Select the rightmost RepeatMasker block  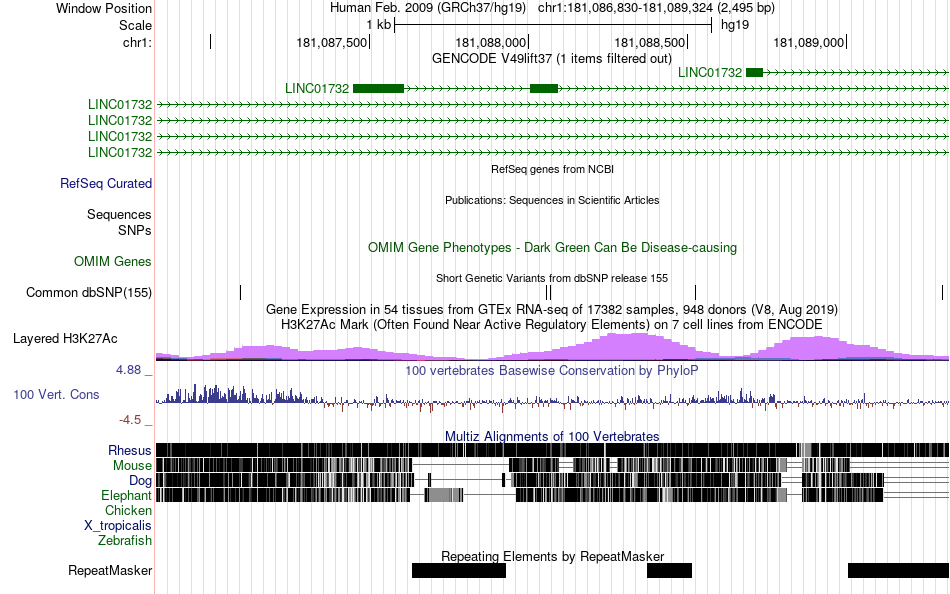click(899, 570)
